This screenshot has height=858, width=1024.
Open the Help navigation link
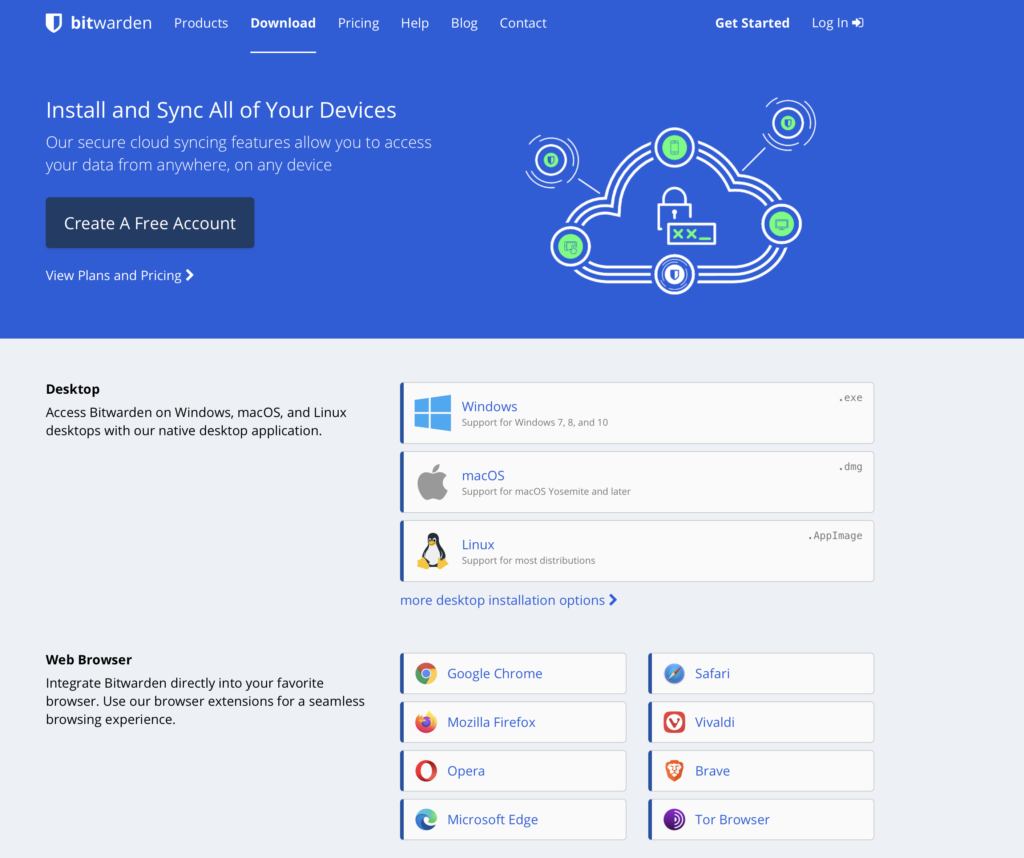coord(415,23)
